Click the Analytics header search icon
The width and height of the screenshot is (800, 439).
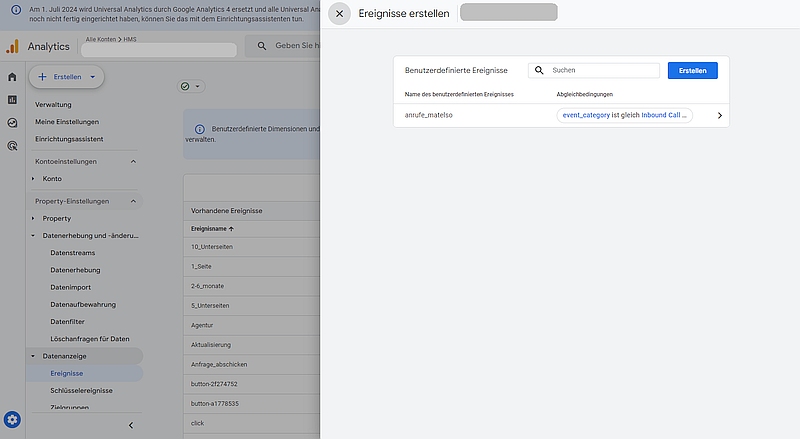262,46
